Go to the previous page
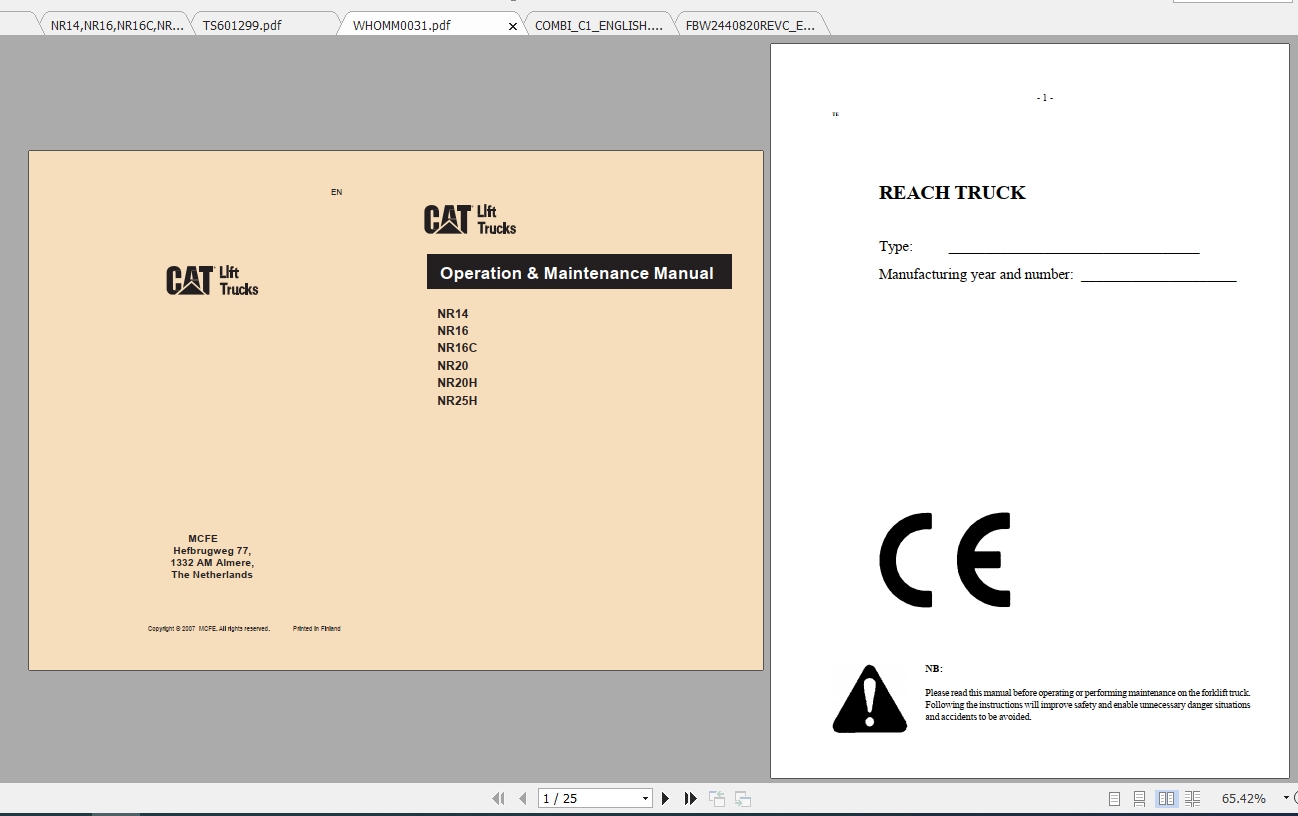The image size is (1298, 816). tap(522, 798)
